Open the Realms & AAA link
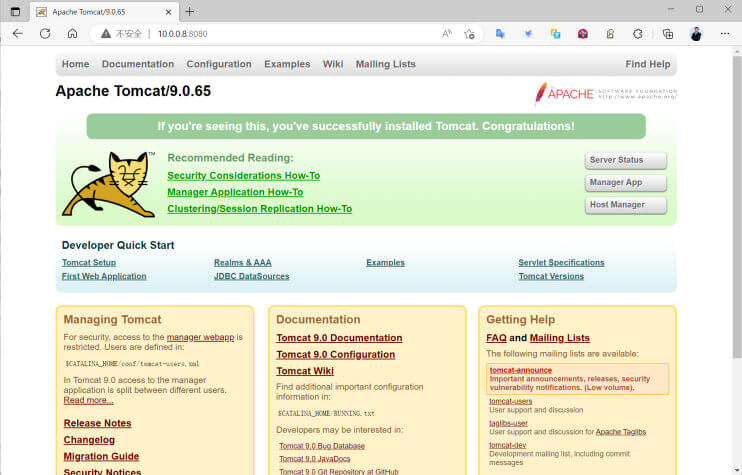The width and height of the screenshot is (742, 475). coord(243,263)
